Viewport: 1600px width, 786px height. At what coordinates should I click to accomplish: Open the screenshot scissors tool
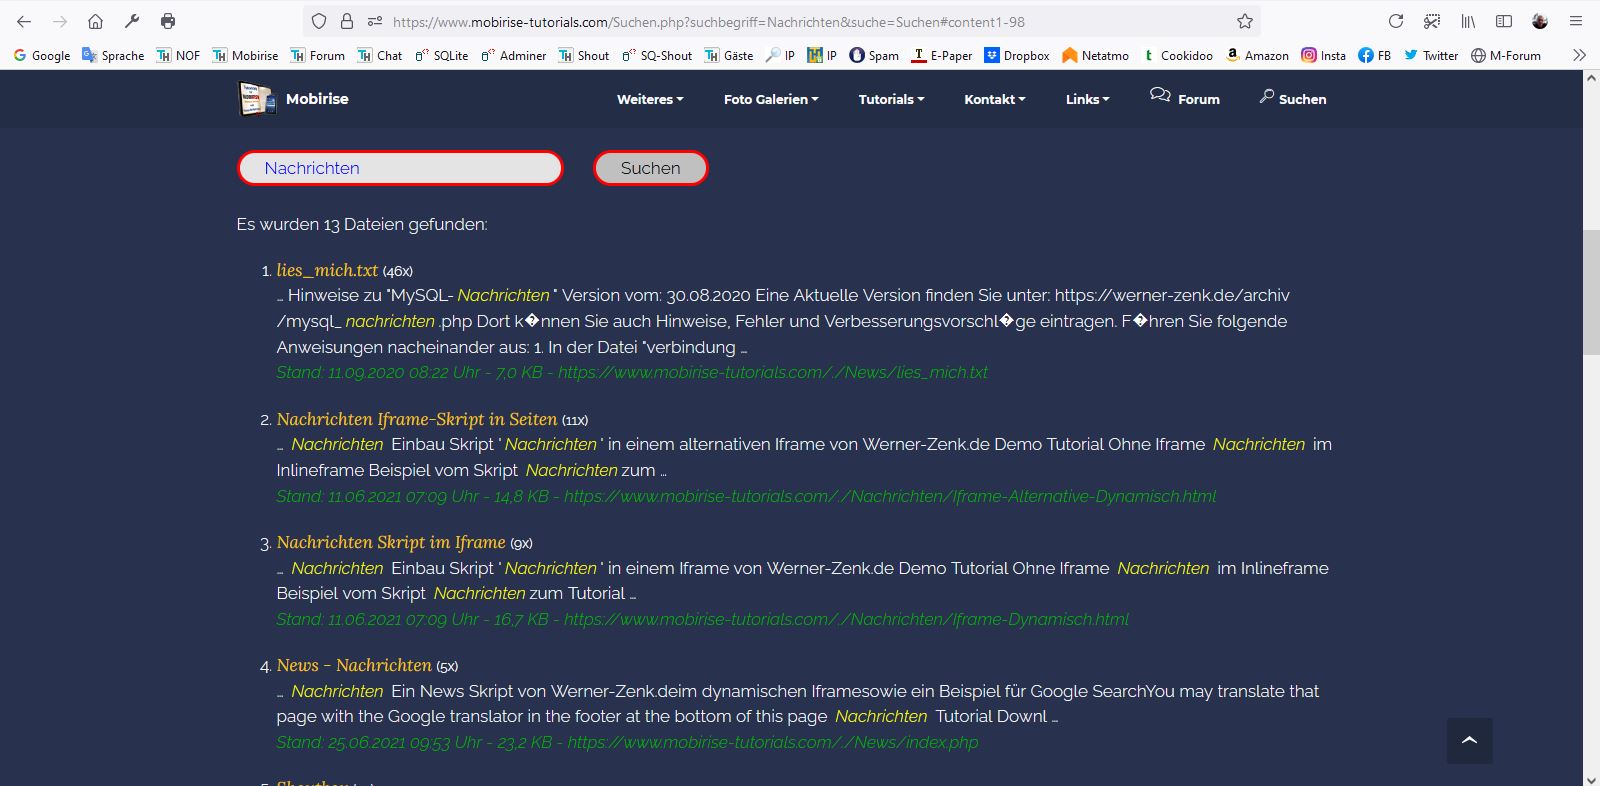tap(1432, 21)
